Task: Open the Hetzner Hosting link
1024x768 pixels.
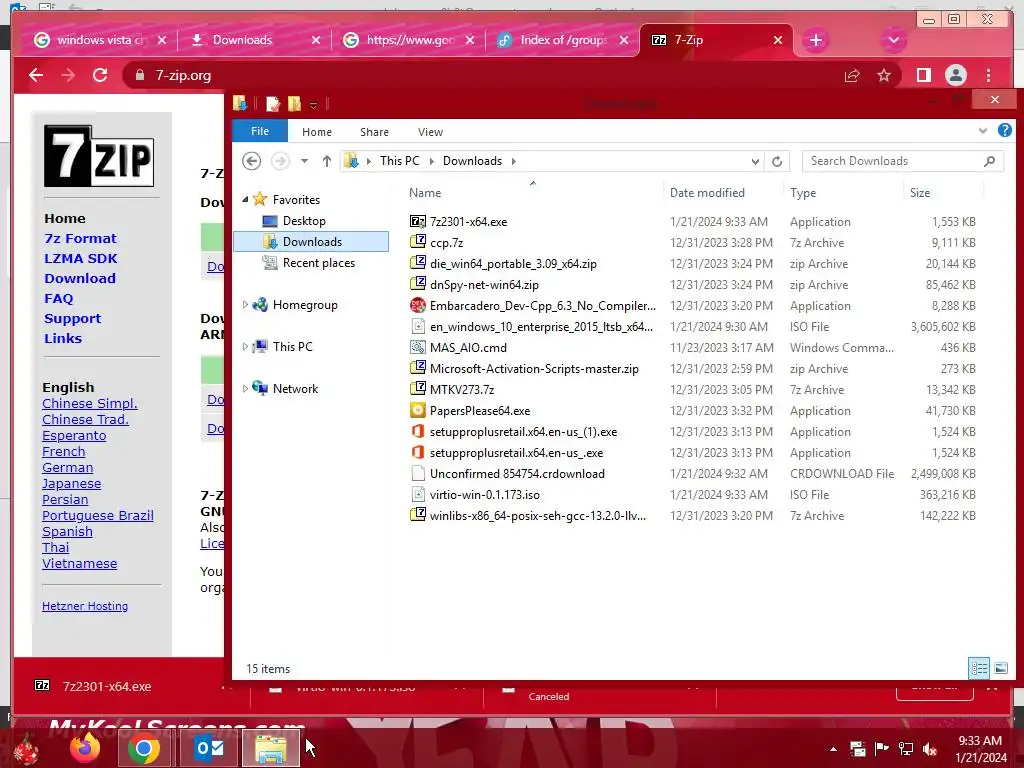Action: [85, 606]
